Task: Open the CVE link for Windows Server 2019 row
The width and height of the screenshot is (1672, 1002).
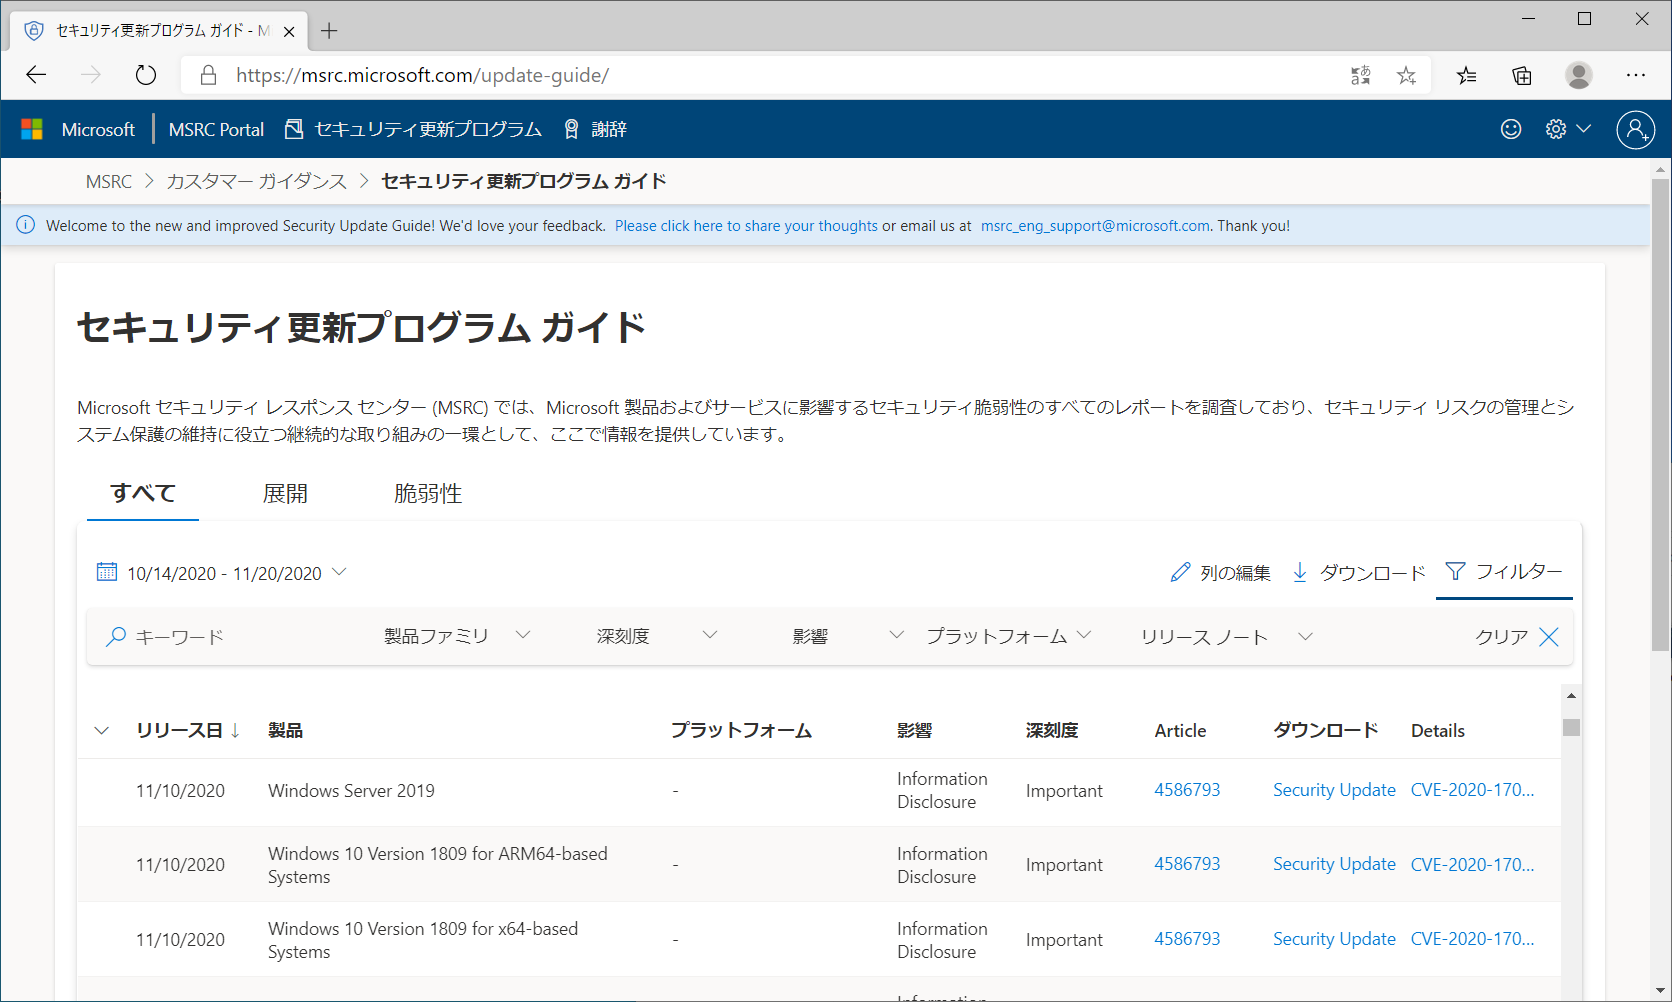Action: click(1472, 790)
